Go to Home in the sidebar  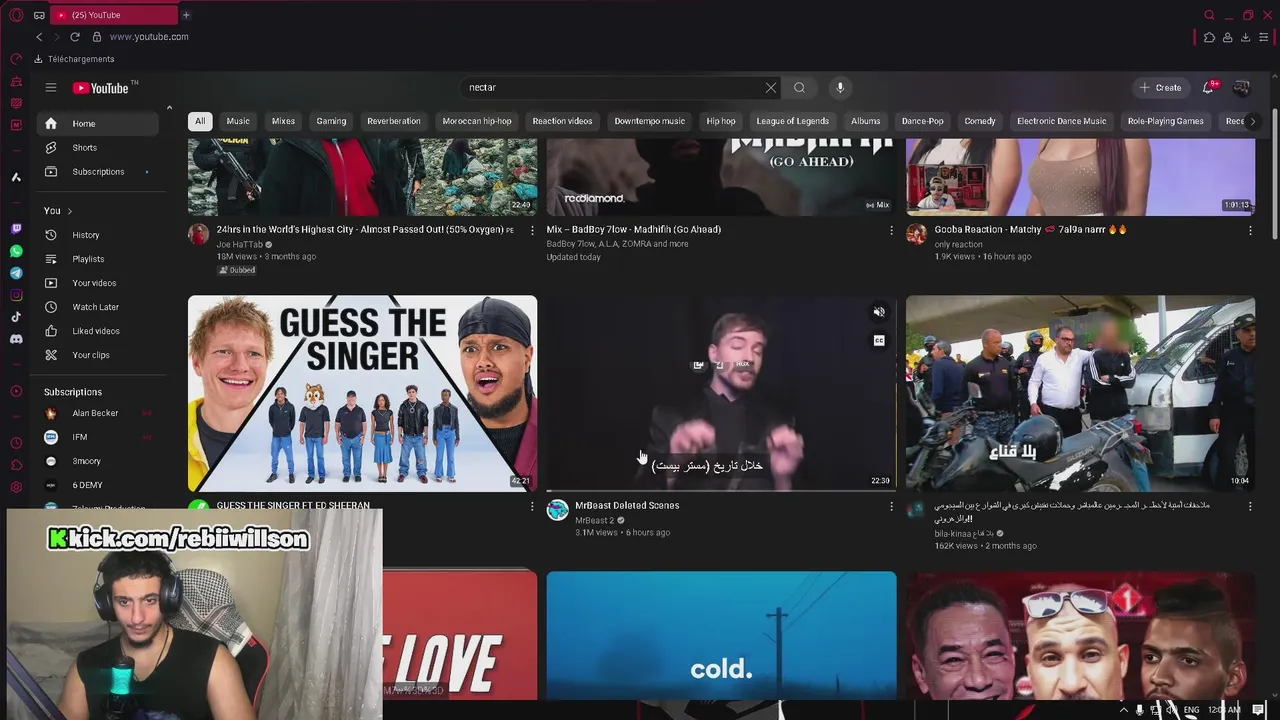click(x=98, y=124)
